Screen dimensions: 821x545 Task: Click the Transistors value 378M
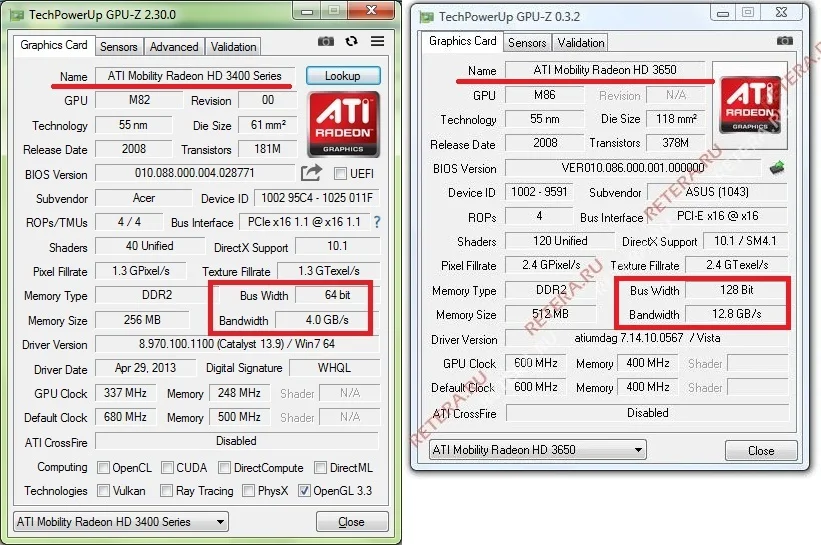pyautogui.click(x=676, y=143)
